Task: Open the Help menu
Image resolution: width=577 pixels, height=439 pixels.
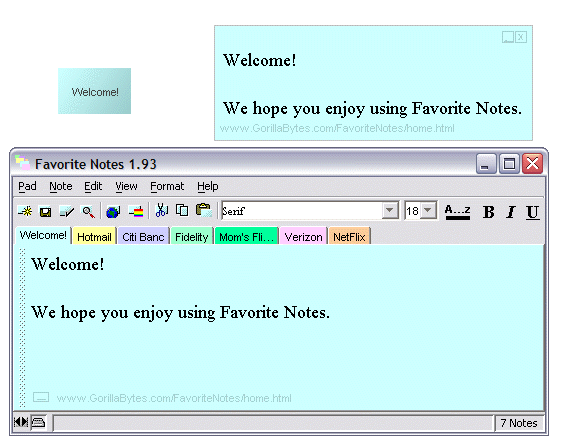Action: click(208, 186)
